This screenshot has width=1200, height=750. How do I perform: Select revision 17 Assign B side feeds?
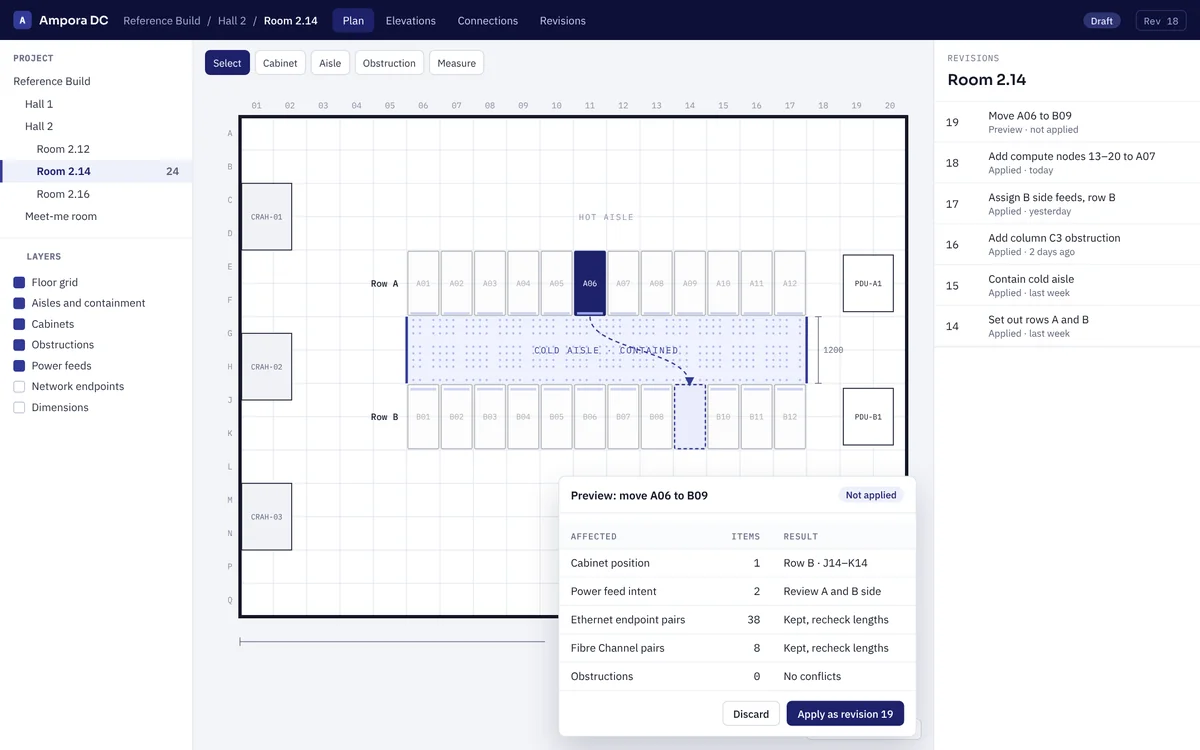(1067, 204)
